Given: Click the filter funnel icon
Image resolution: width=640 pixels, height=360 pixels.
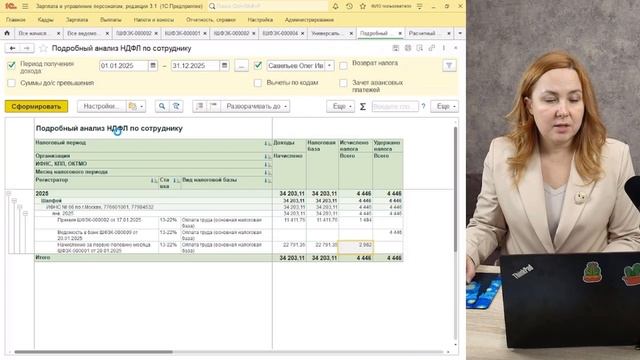Looking at the screenshot, I should [449, 65].
